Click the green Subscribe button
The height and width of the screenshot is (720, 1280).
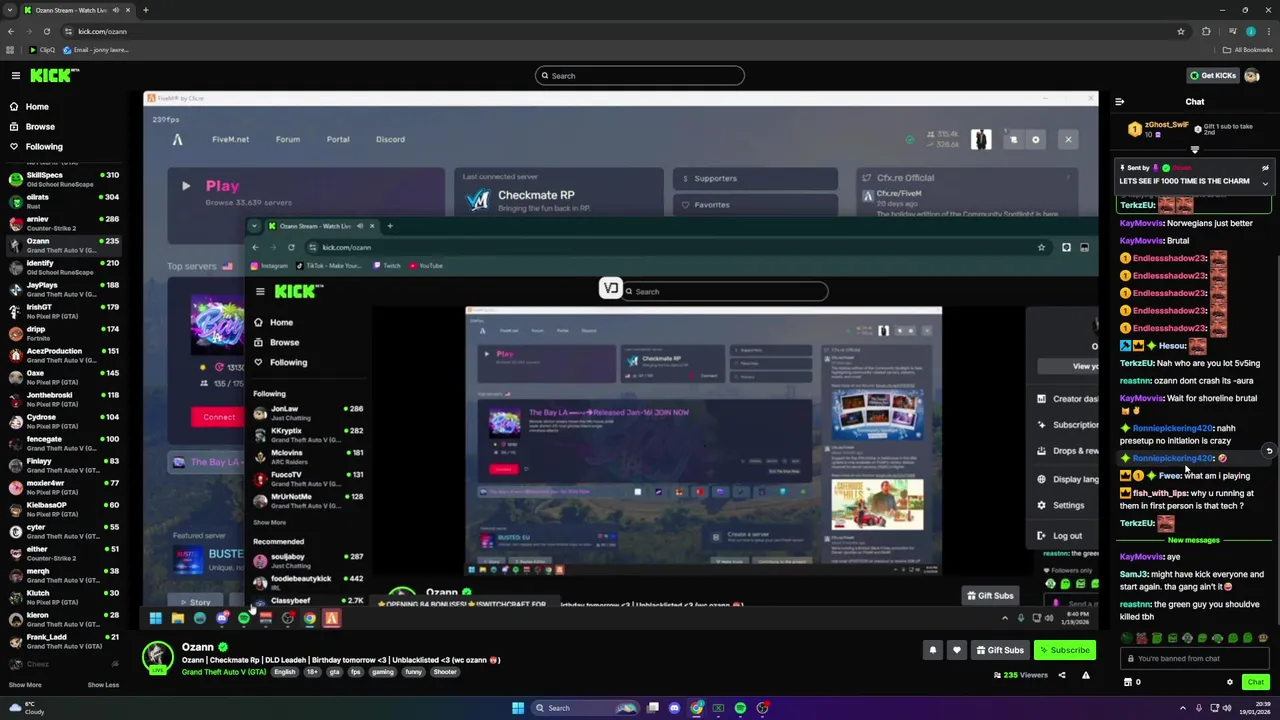[1064, 650]
